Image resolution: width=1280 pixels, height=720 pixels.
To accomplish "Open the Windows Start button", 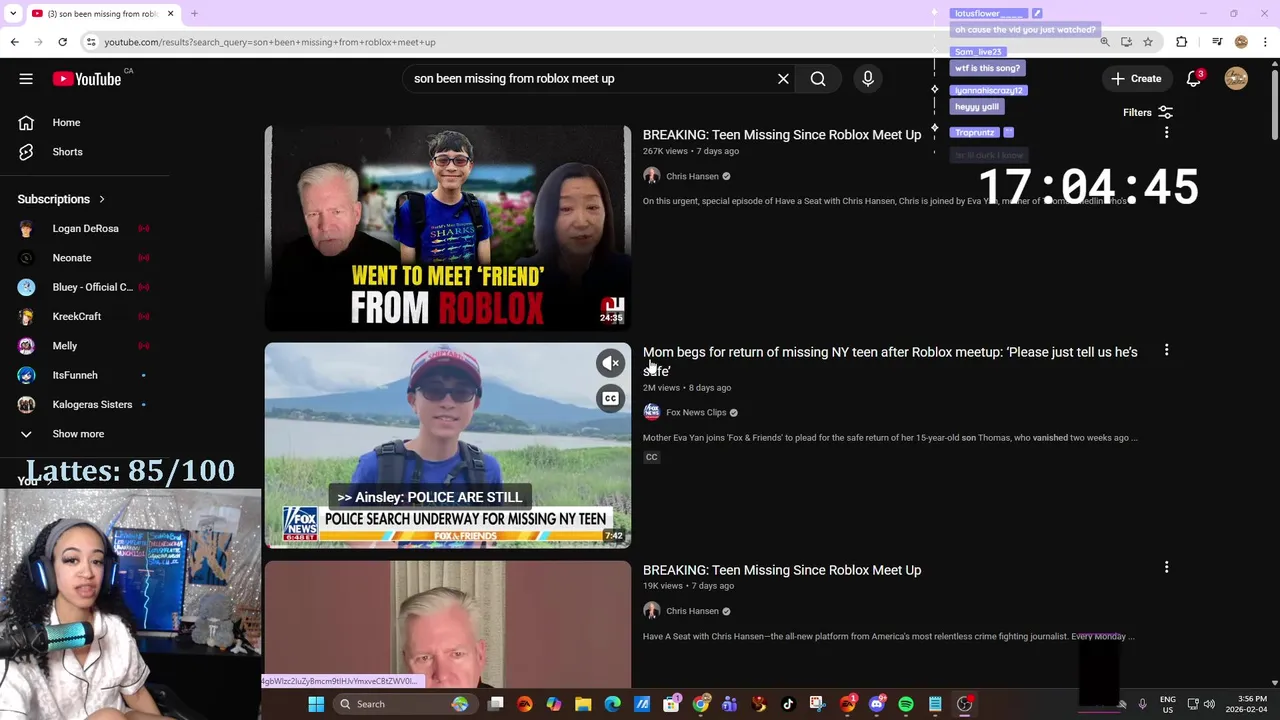I will pyautogui.click(x=316, y=704).
